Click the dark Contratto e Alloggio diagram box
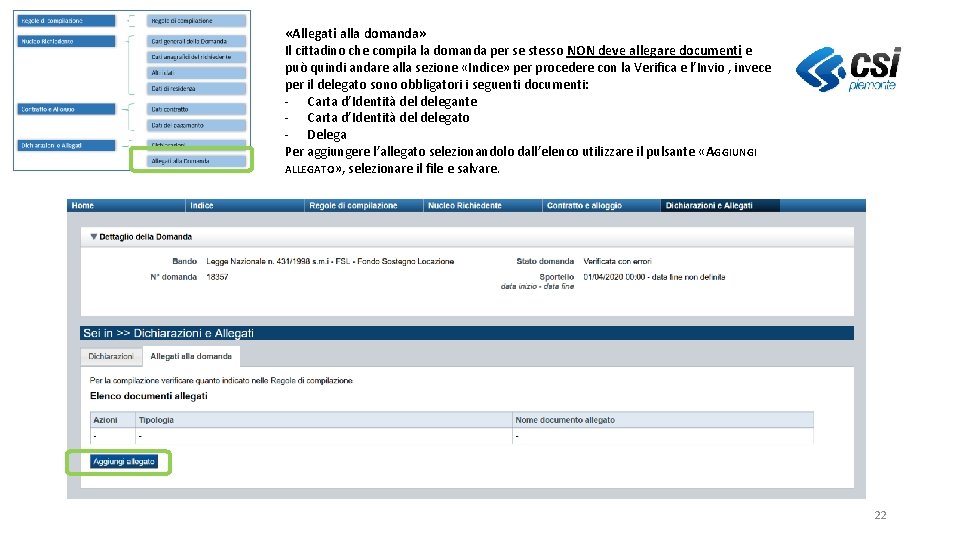Image resolution: width=960 pixels, height=540 pixels. pyautogui.click(x=67, y=110)
